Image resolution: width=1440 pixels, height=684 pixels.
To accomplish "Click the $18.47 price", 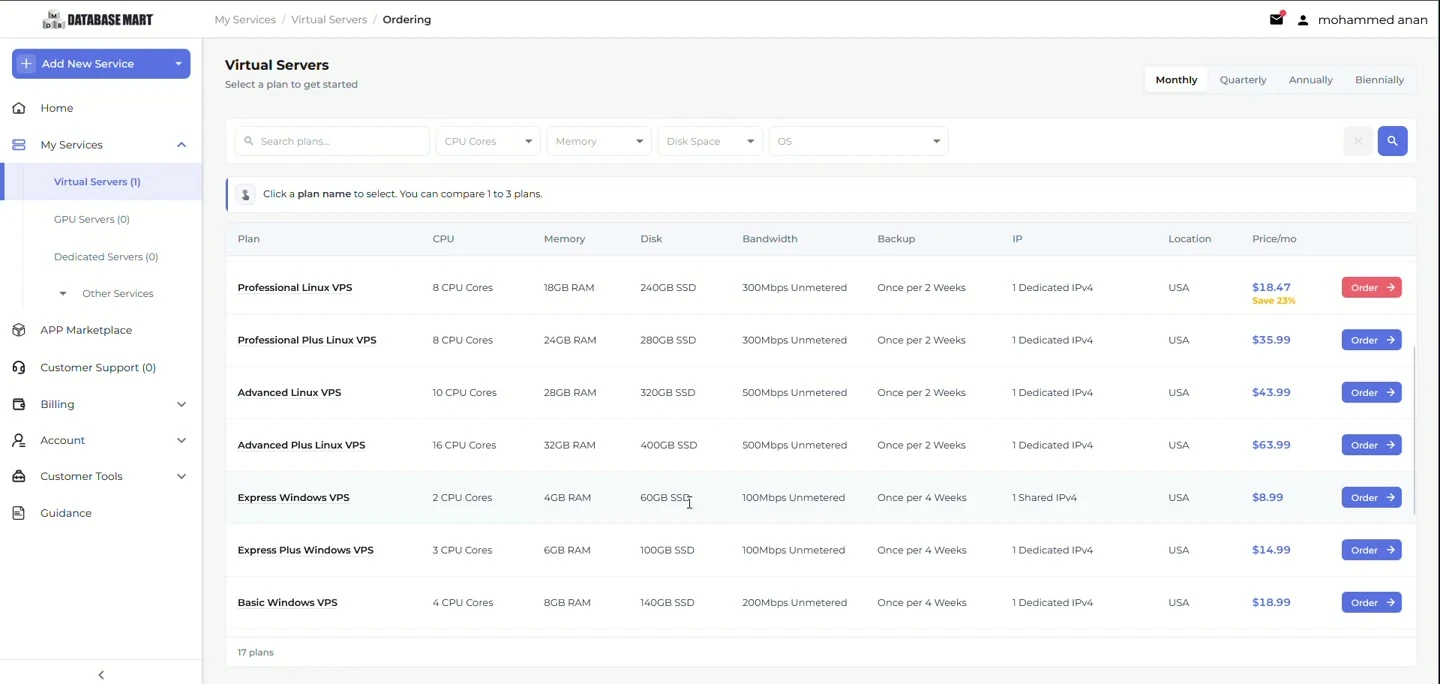I will point(1271,287).
